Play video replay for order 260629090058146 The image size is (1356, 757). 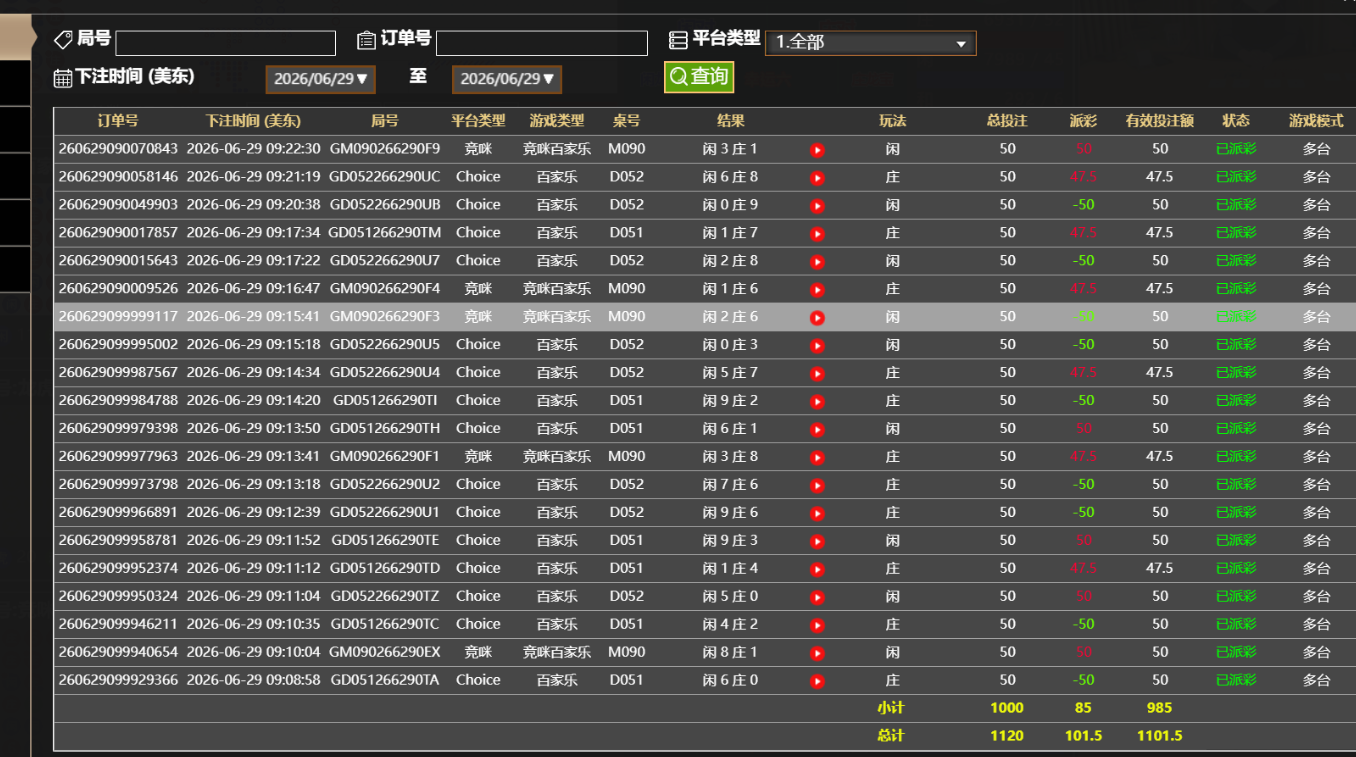817,178
